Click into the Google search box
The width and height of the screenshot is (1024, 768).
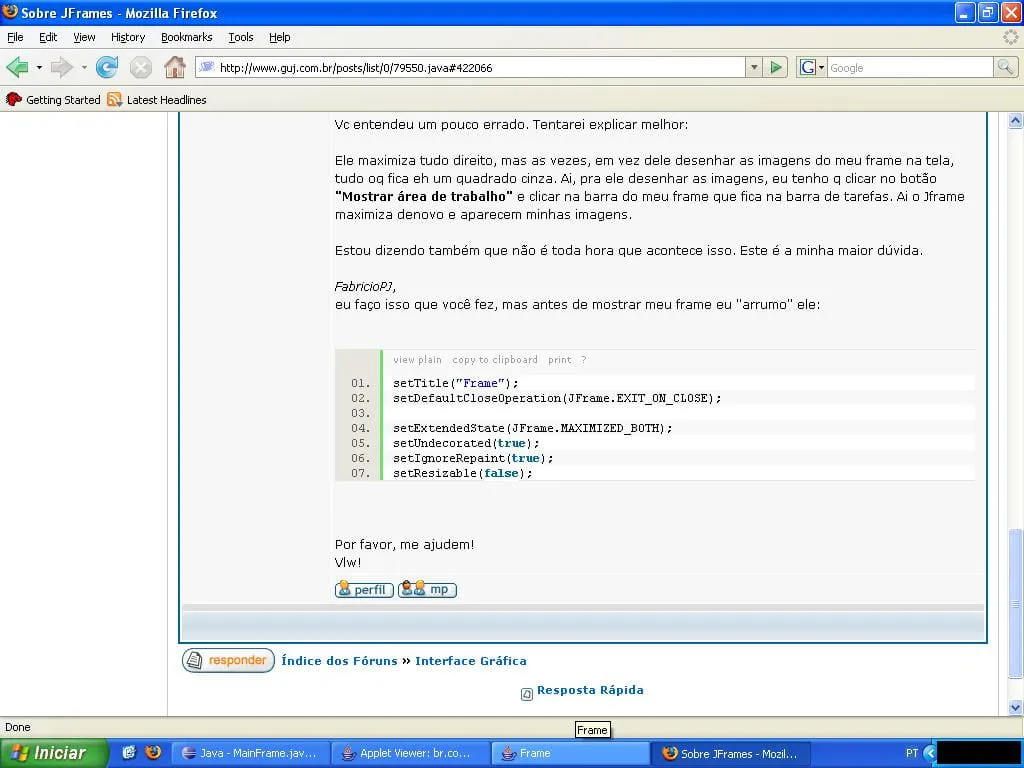[x=910, y=67]
